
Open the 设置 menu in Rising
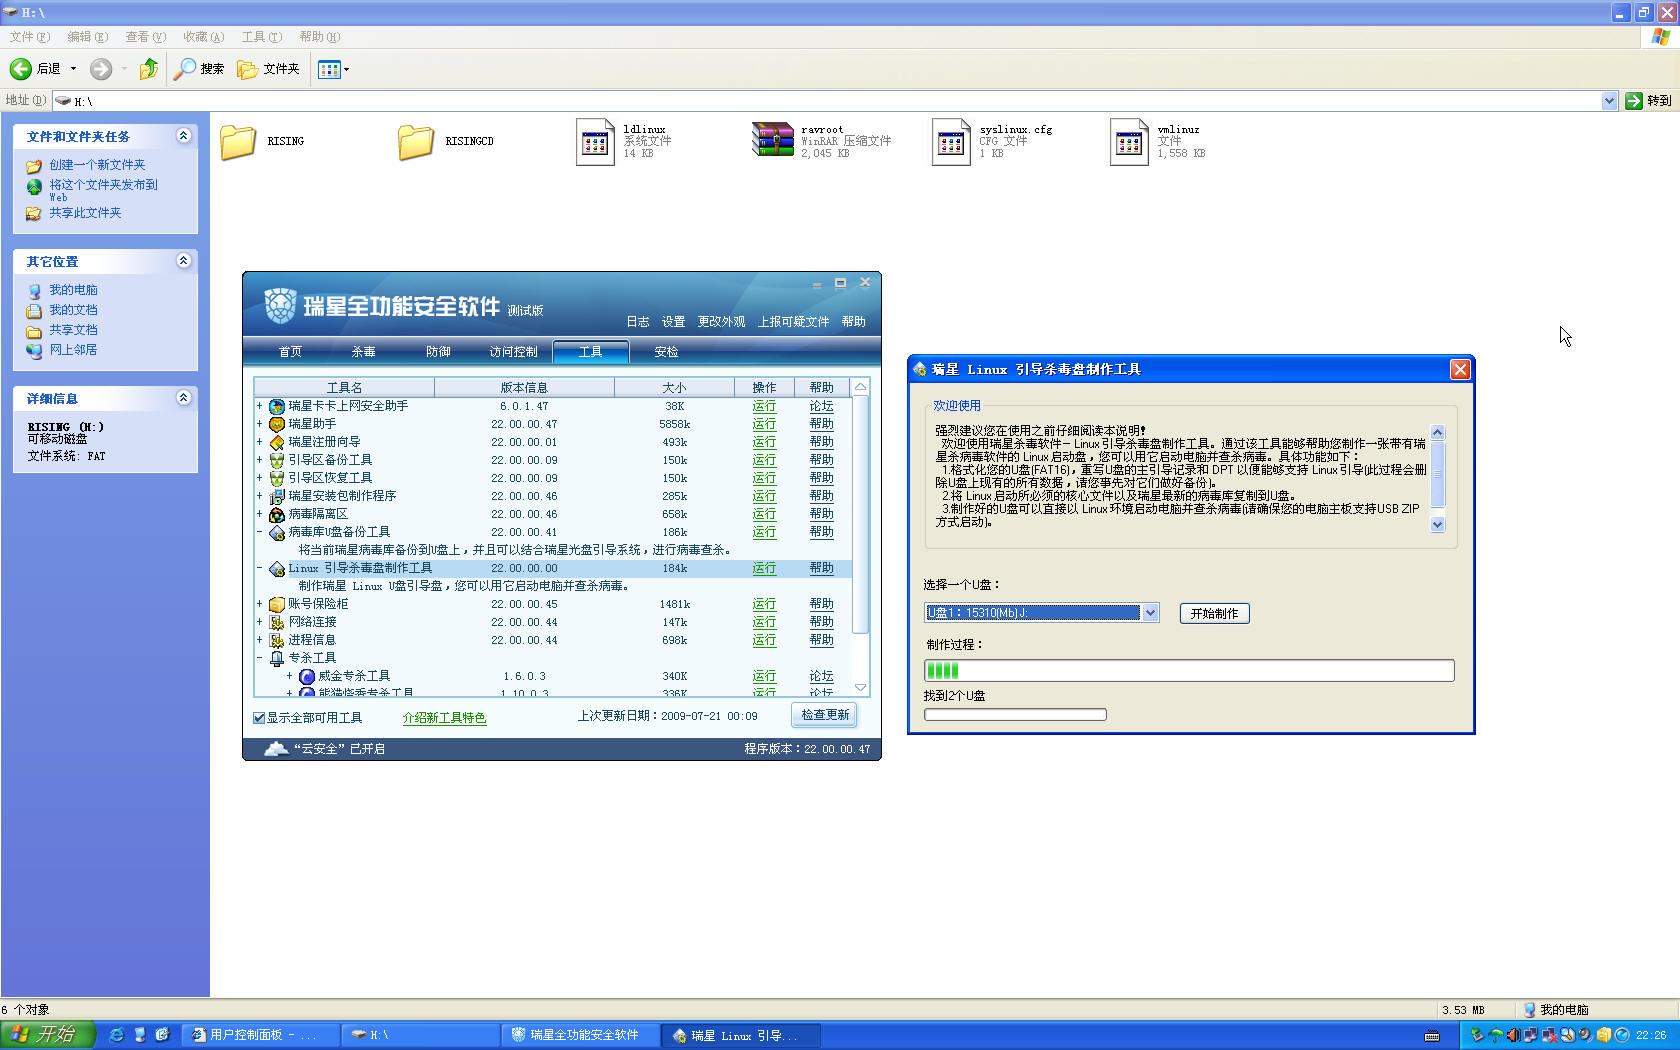coord(673,322)
